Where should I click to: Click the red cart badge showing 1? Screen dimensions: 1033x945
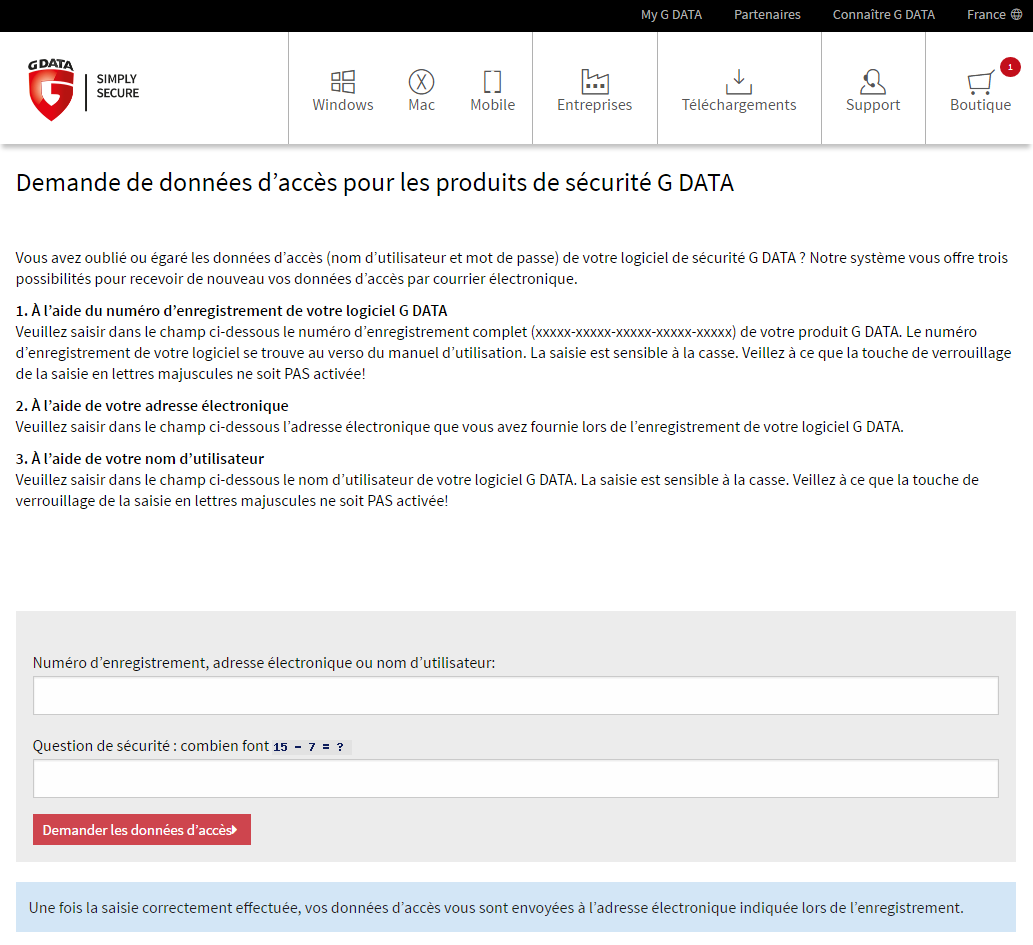pos(1010,67)
